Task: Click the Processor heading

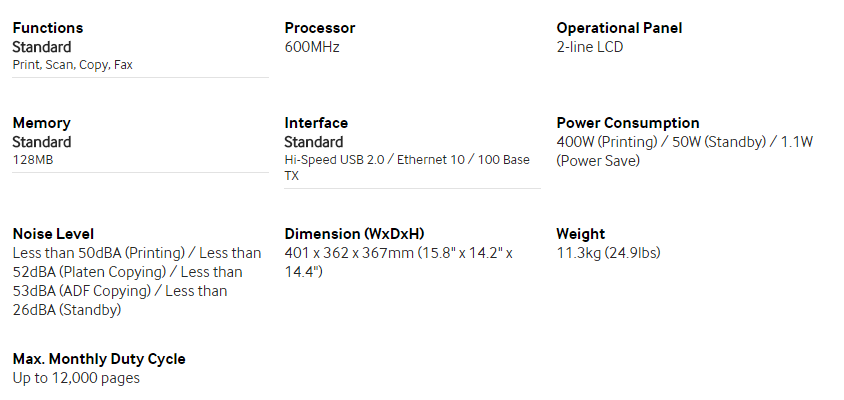Action: coord(320,28)
